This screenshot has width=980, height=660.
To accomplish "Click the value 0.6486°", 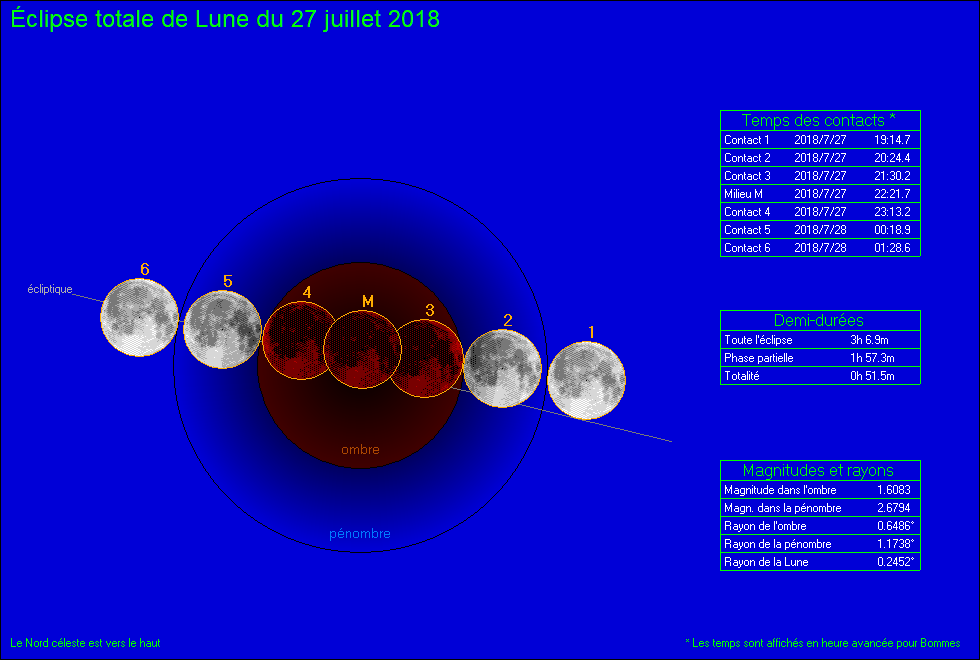I will tap(896, 526).
